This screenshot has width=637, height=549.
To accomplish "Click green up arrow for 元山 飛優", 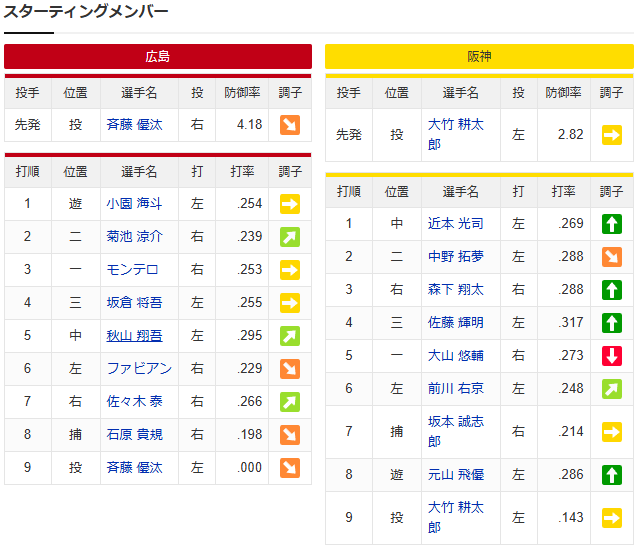I will [612, 475].
